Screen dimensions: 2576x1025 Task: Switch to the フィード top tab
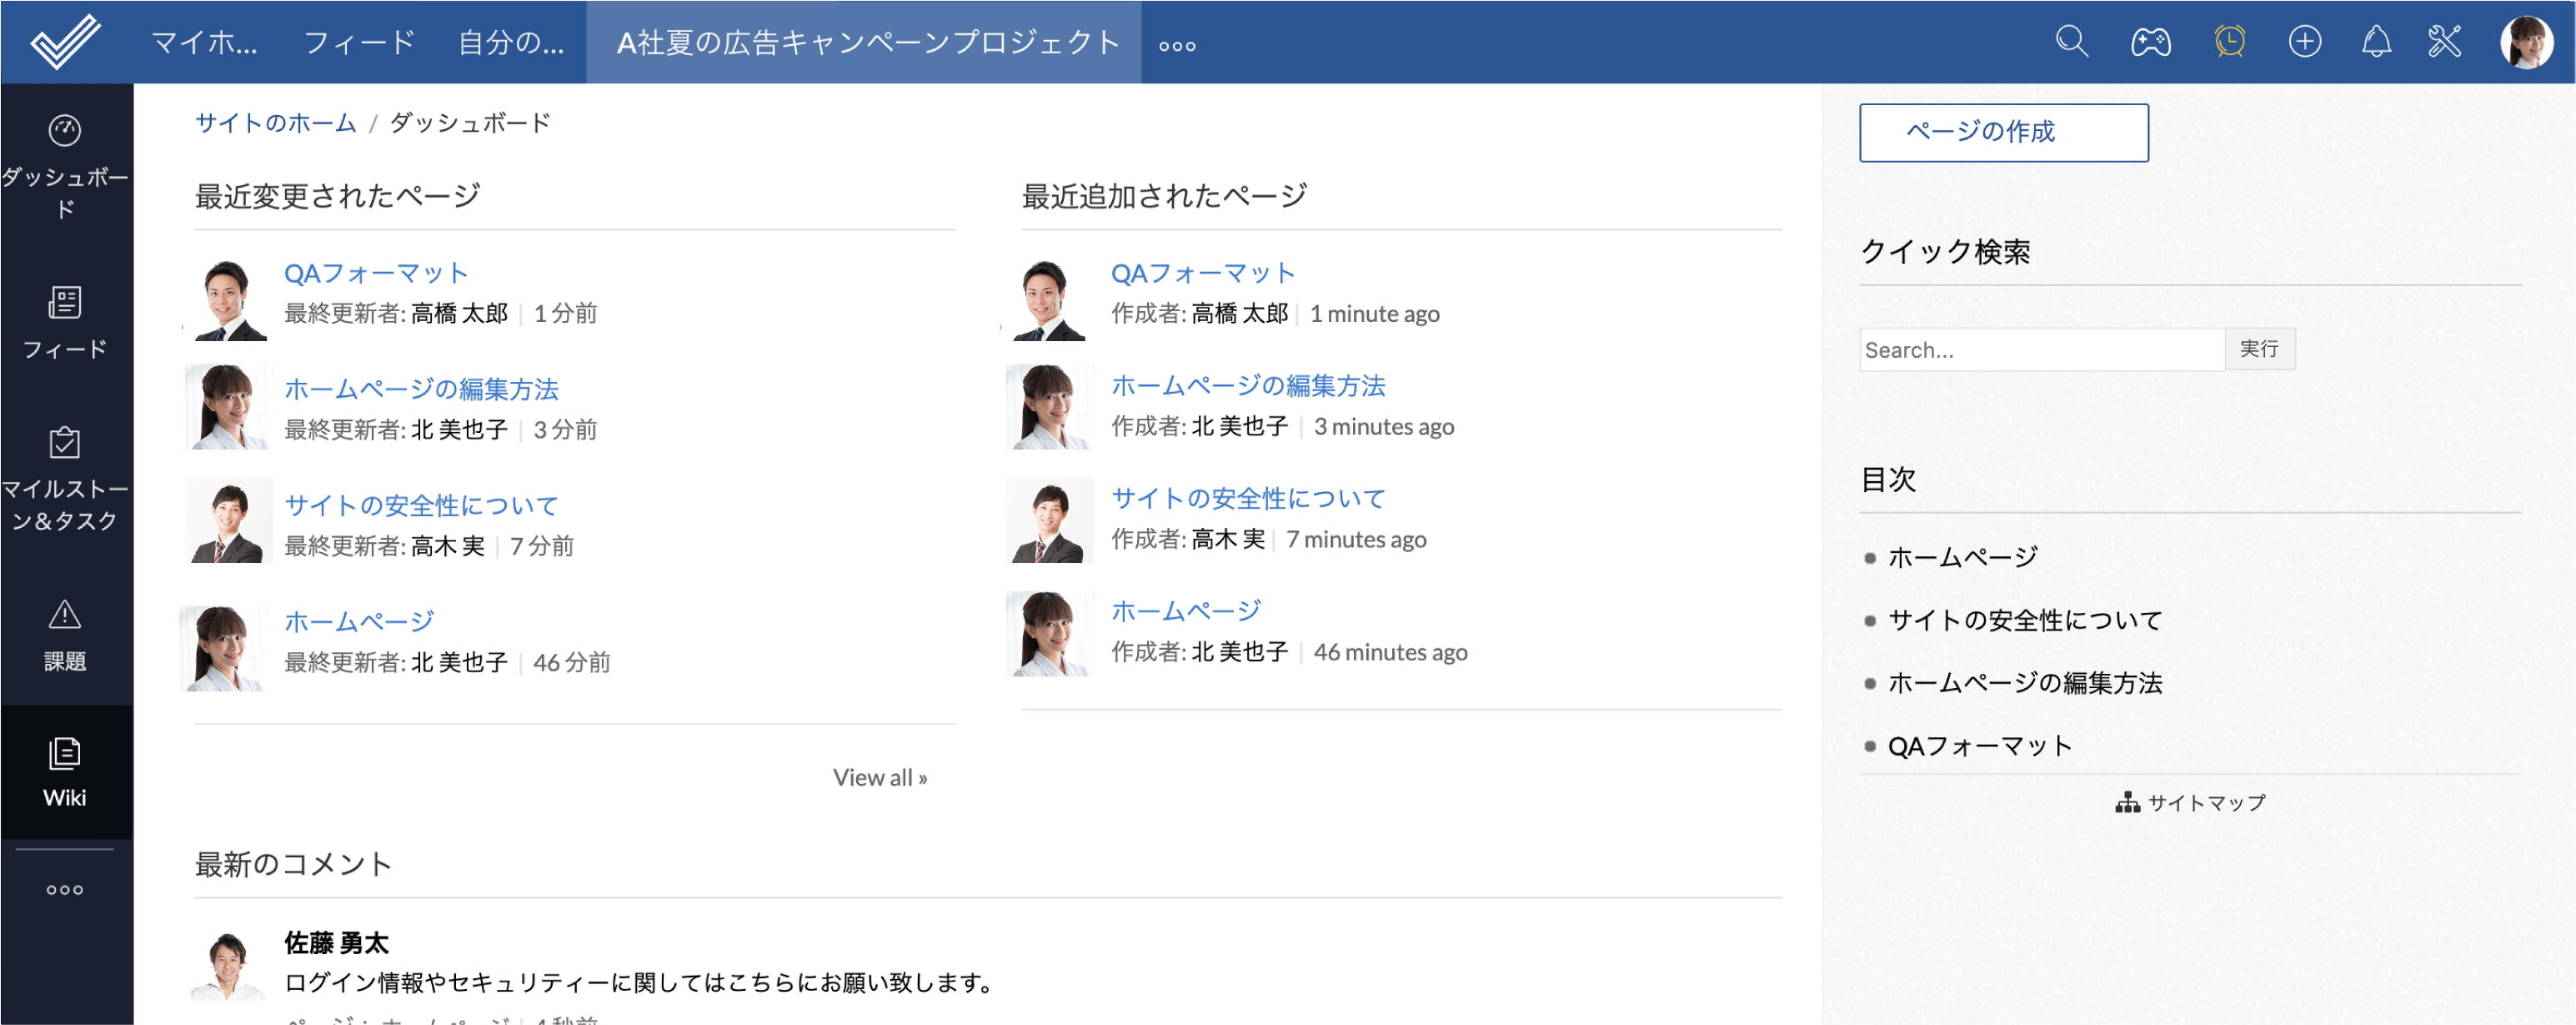359,42
